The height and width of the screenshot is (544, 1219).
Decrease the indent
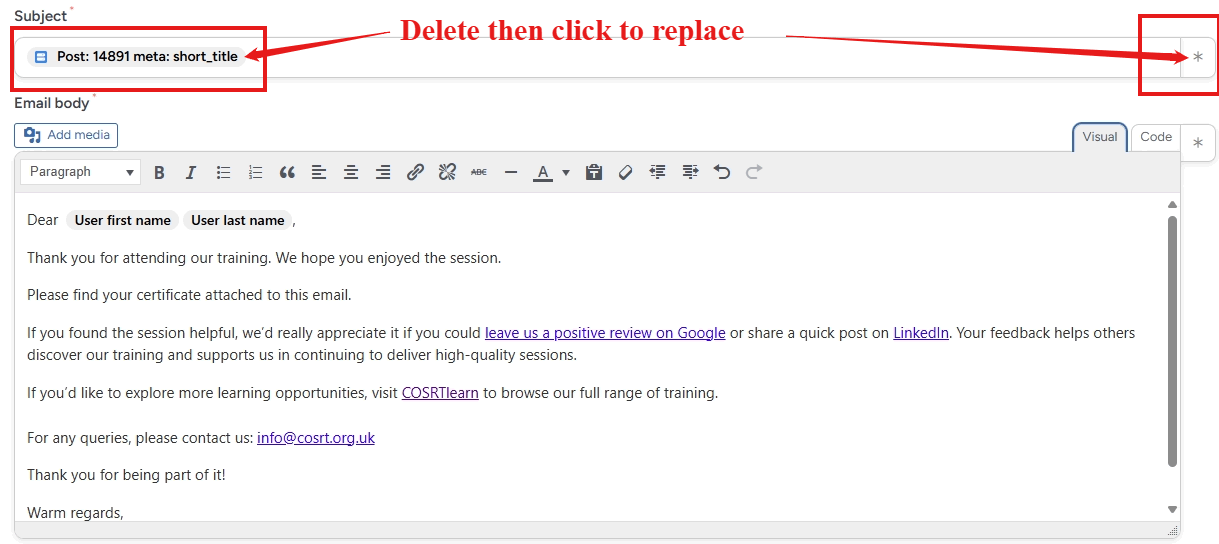(658, 172)
